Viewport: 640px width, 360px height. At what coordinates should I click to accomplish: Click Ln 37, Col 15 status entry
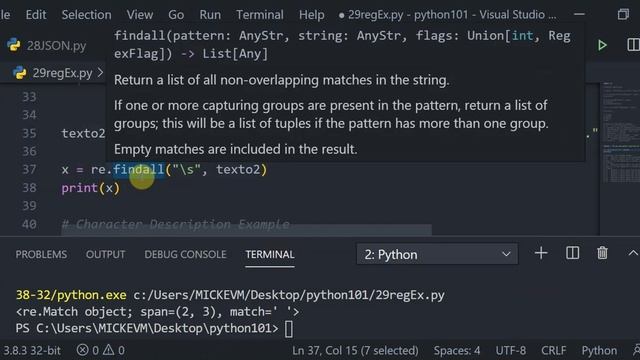tap(355, 350)
